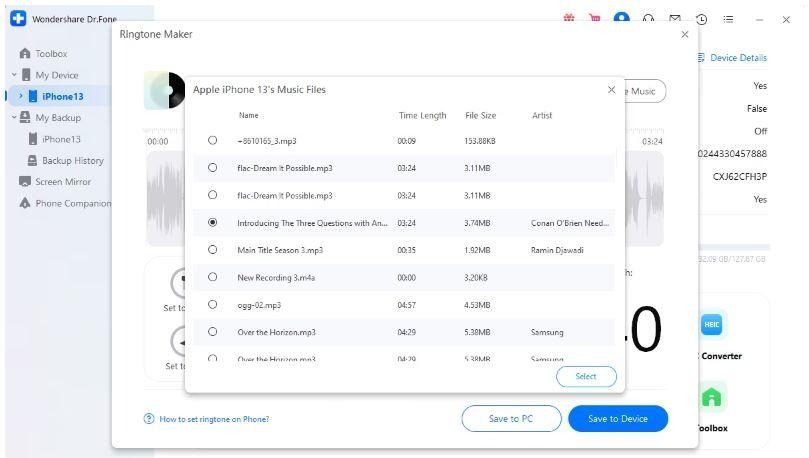This screenshot has height=458, width=809.
Task: Select the +8610165_3.mp3 radio button
Action: click(212, 141)
